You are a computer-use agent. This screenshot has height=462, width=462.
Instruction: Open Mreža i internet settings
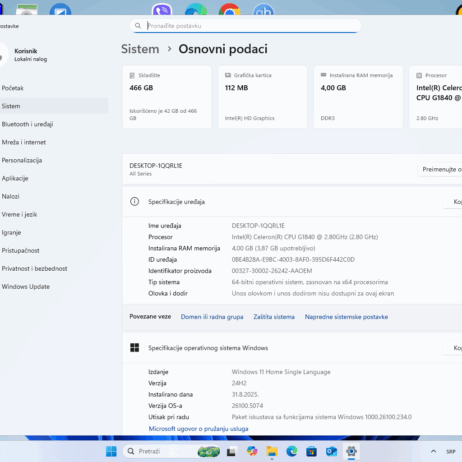54,142
